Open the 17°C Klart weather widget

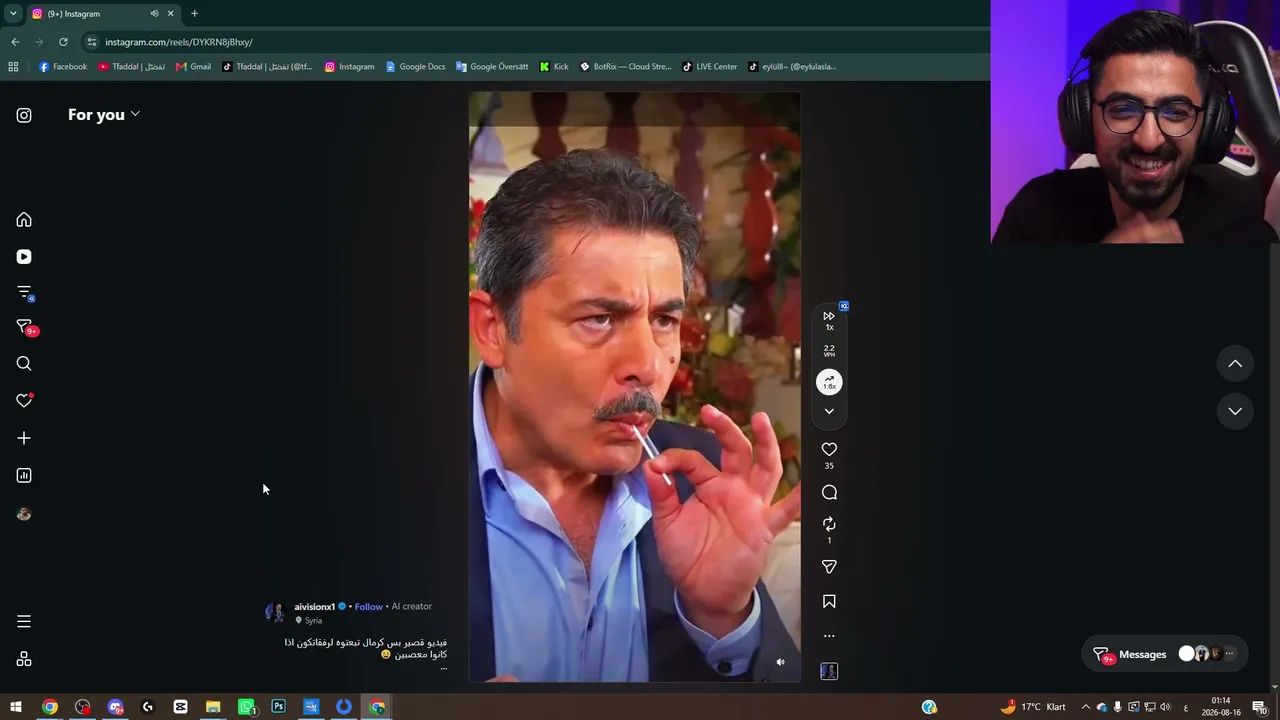(x=1033, y=707)
